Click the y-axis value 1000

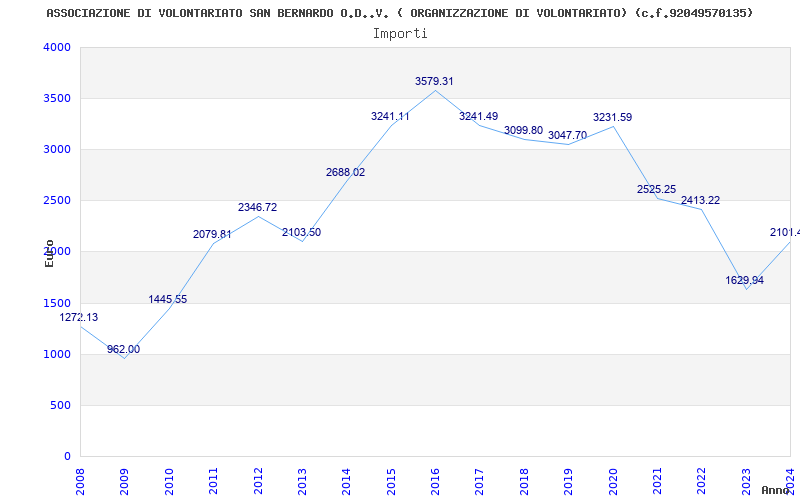[x=57, y=355]
